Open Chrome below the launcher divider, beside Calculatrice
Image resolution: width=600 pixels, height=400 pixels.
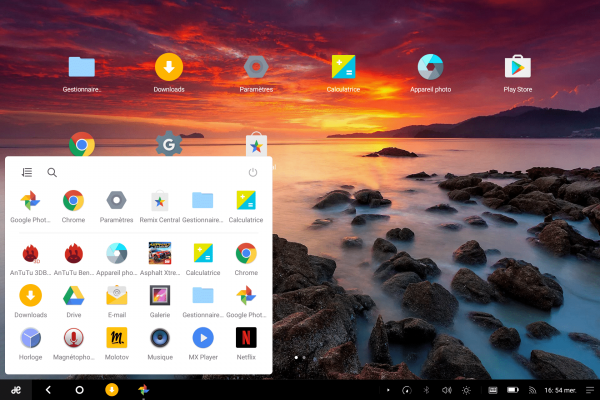point(246,253)
